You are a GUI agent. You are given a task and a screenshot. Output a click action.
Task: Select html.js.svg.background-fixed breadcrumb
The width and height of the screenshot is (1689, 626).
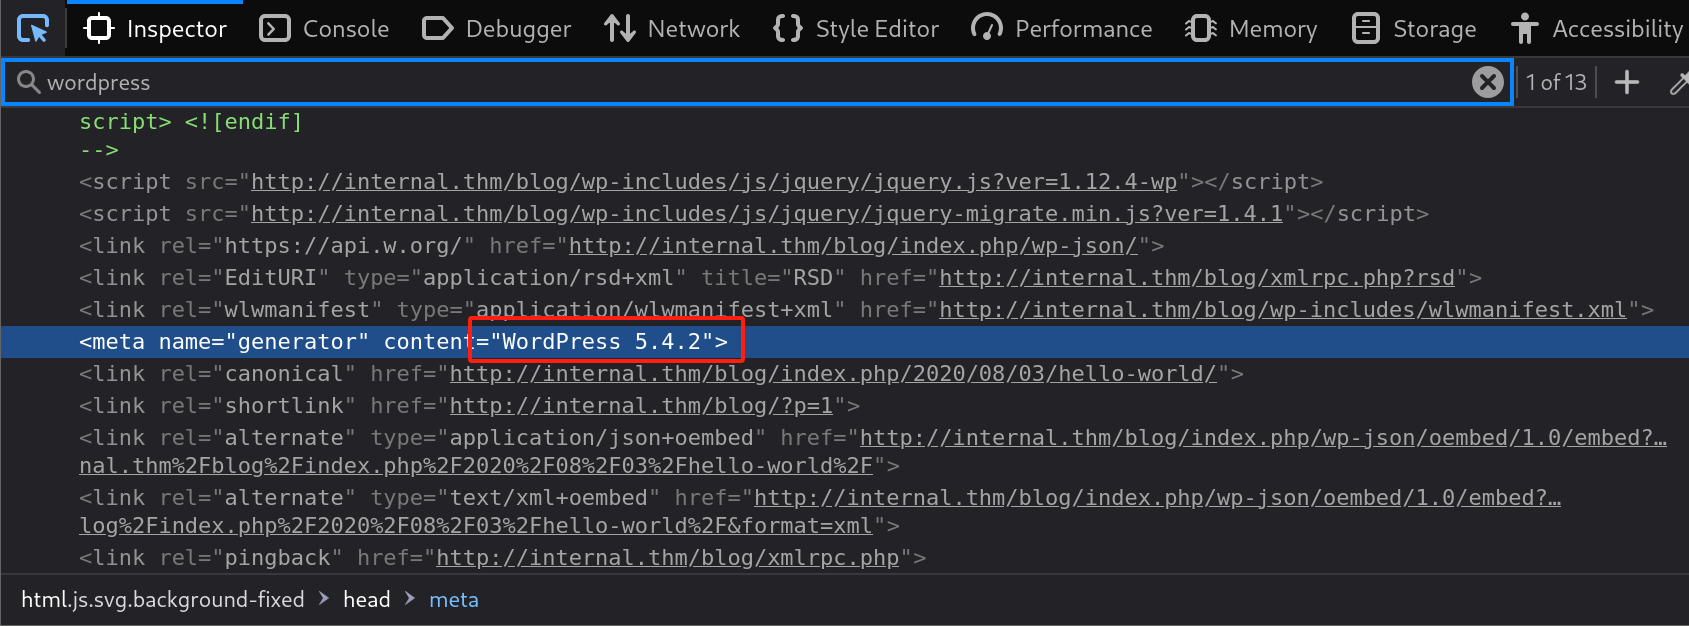point(163,600)
